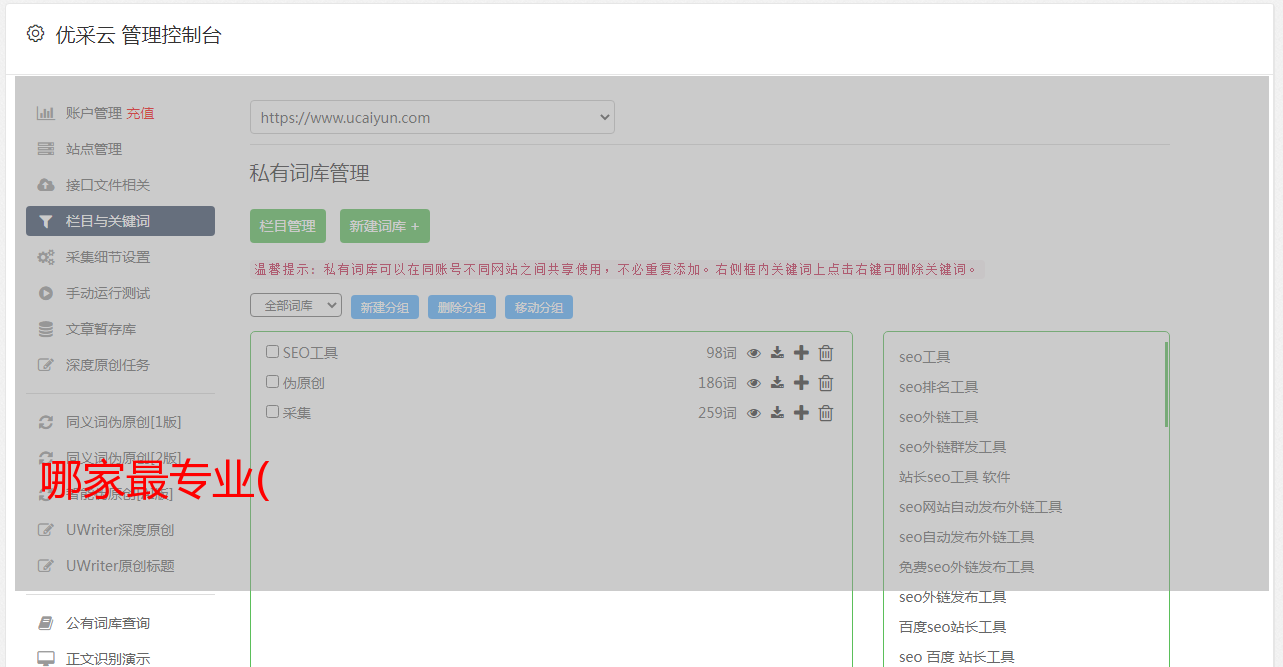
Task: Click the keyword seo排名工具
Action: [939, 387]
